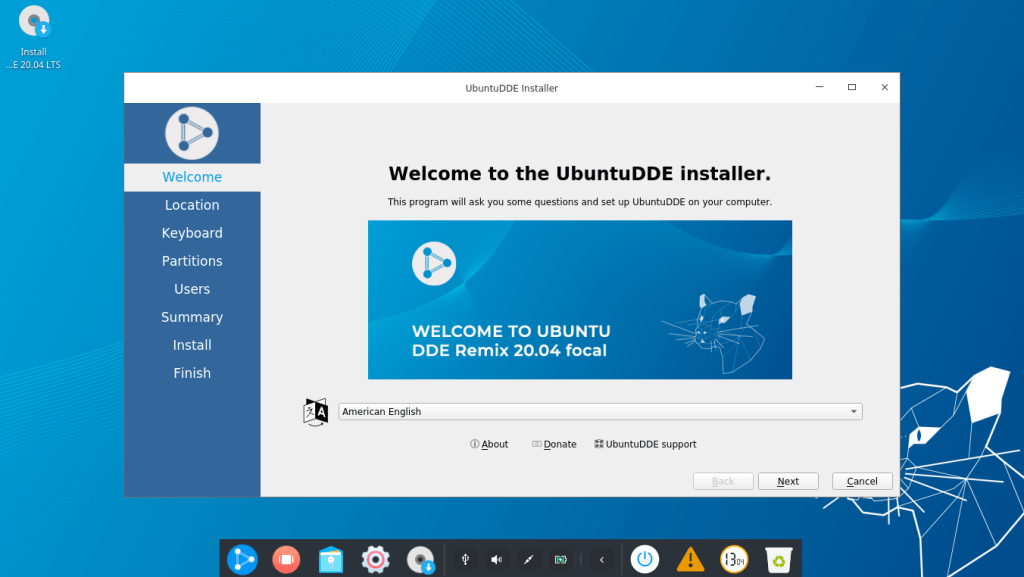1024x577 pixels.
Task: Click the UbuntuDDE logo in installer sidebar
Action: click(x=192, y=133)
